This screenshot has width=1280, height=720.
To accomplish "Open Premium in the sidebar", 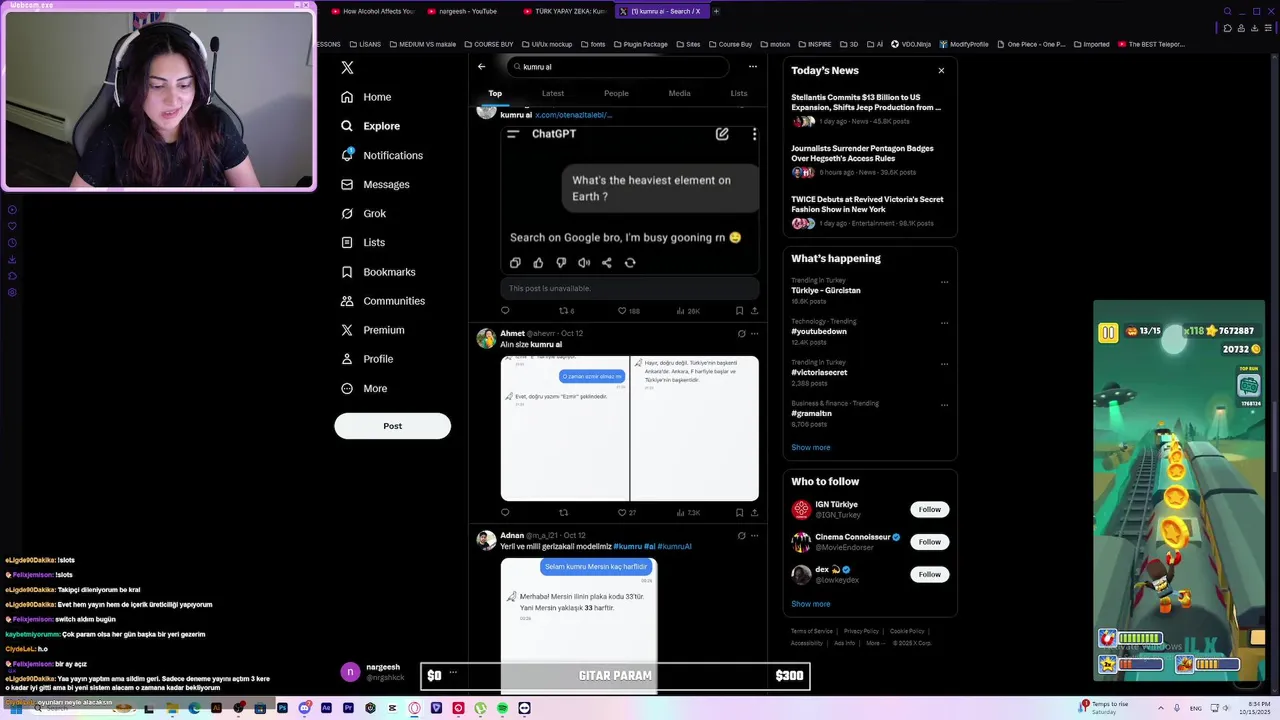I will [x=373, y=330].
